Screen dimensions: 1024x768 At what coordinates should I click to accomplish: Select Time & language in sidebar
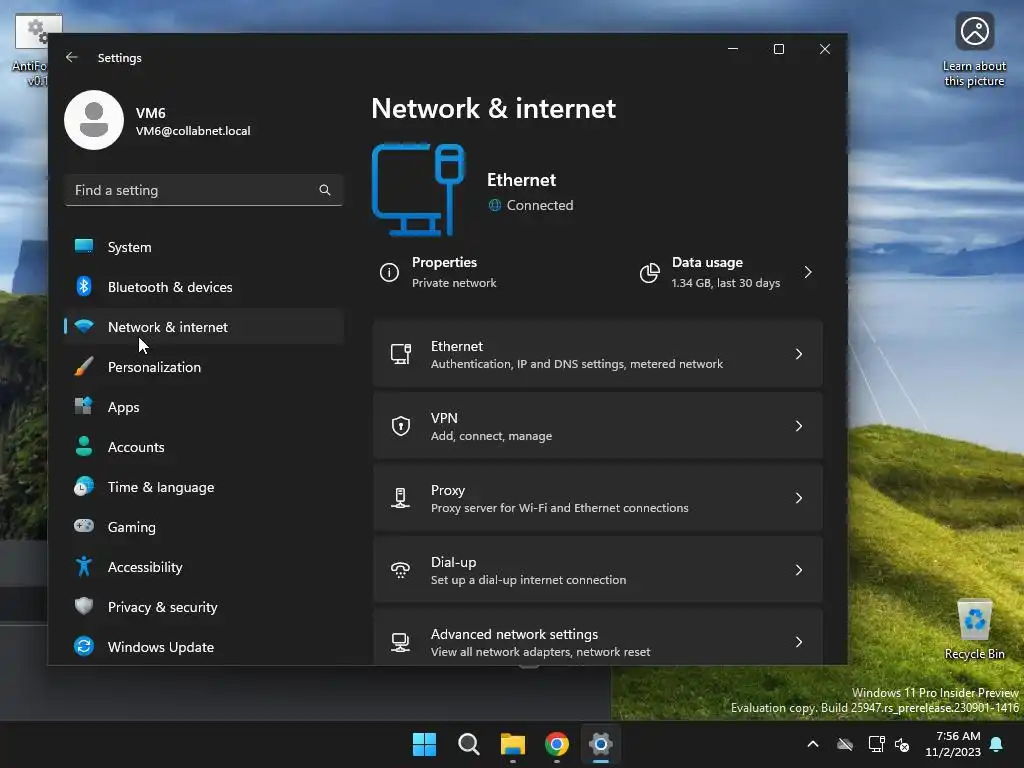coord(204,487)
